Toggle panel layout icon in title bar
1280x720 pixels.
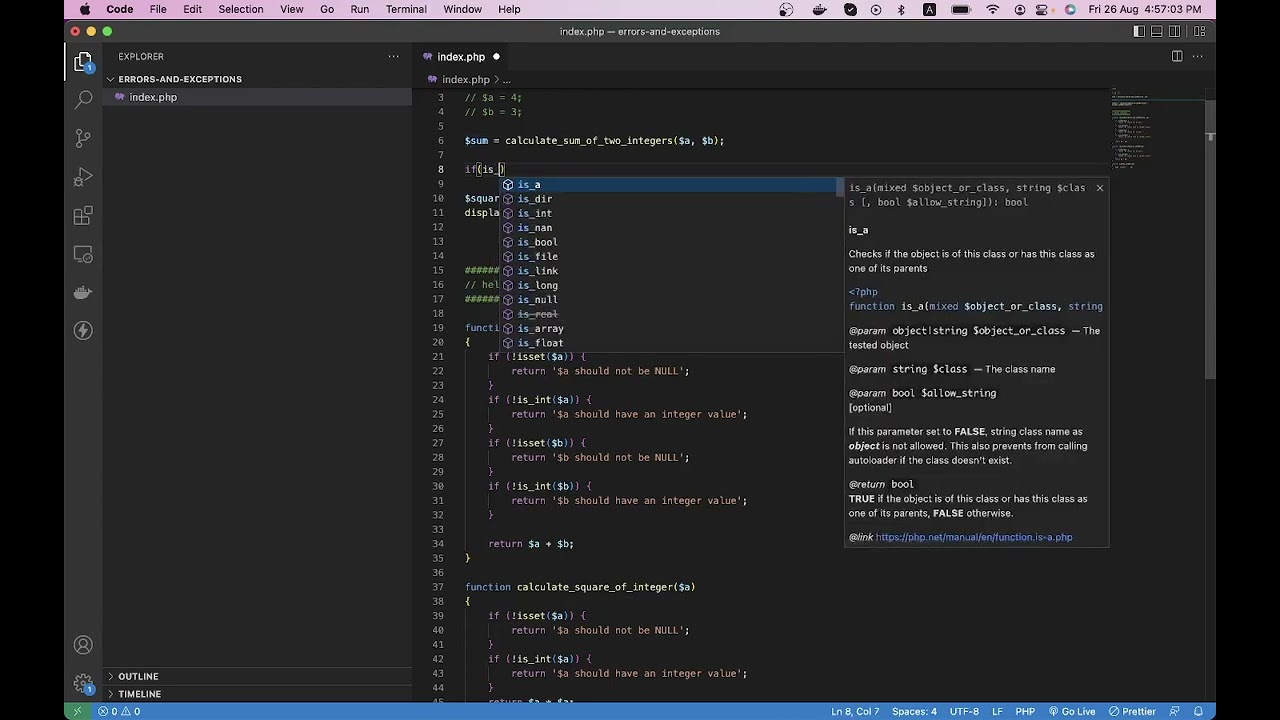[1159, 31]
